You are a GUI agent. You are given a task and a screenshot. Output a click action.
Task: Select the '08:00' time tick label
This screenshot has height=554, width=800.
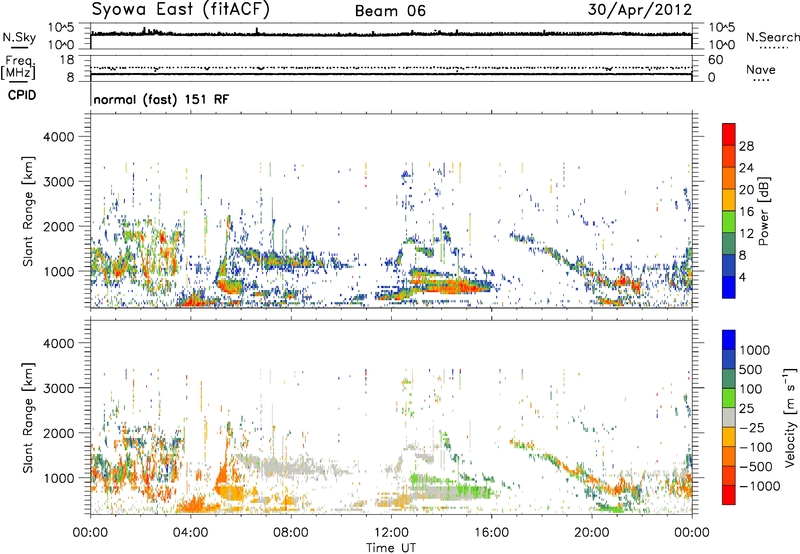tap(291, 533)
